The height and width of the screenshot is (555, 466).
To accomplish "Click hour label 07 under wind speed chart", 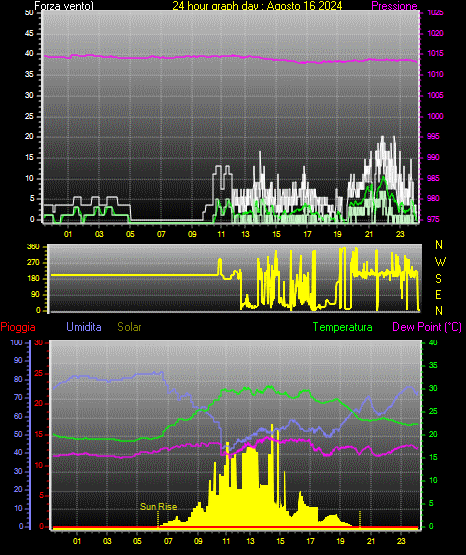I will coord(161,234).
